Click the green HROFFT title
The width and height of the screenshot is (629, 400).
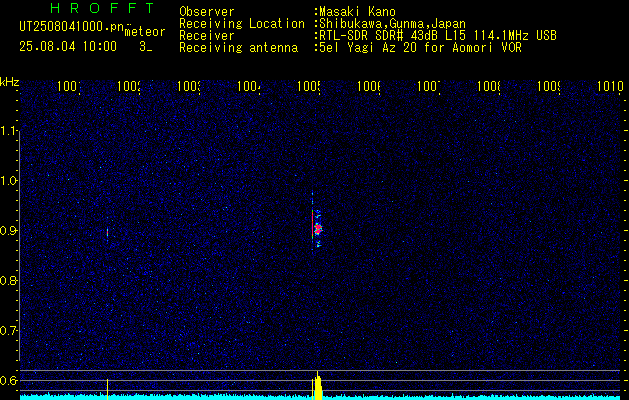[x=102, y=8]
